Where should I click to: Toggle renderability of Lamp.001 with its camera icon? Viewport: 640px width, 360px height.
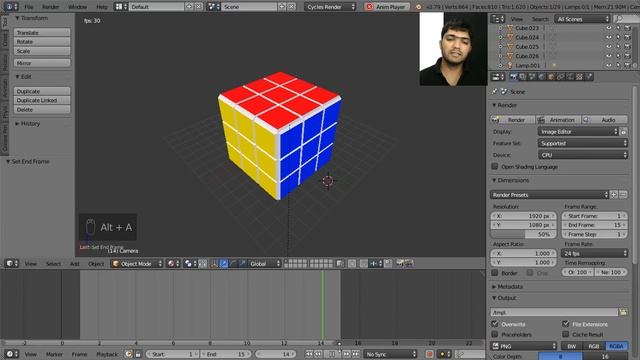tap(628, 65)
